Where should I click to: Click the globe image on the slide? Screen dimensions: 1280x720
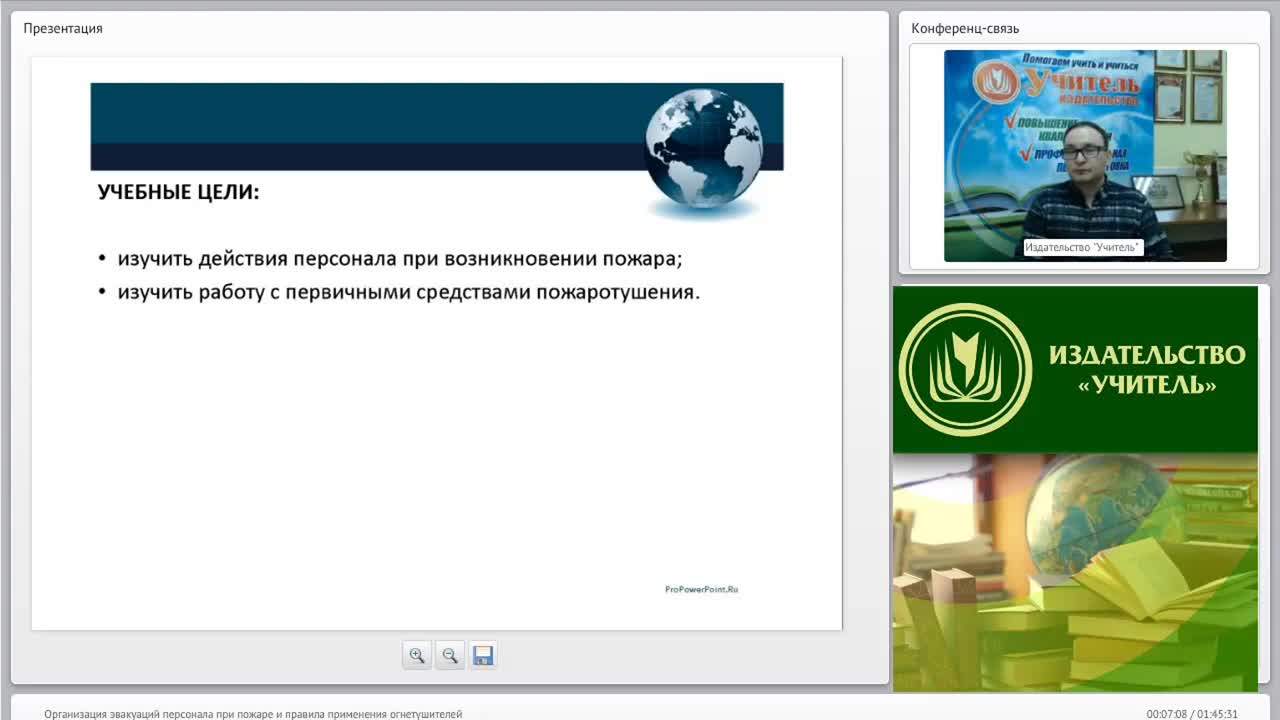click(x=704, y=149)
